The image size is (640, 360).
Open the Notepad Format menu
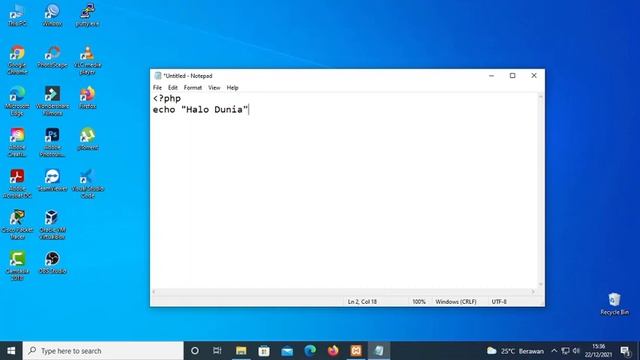tap(193, 88)
